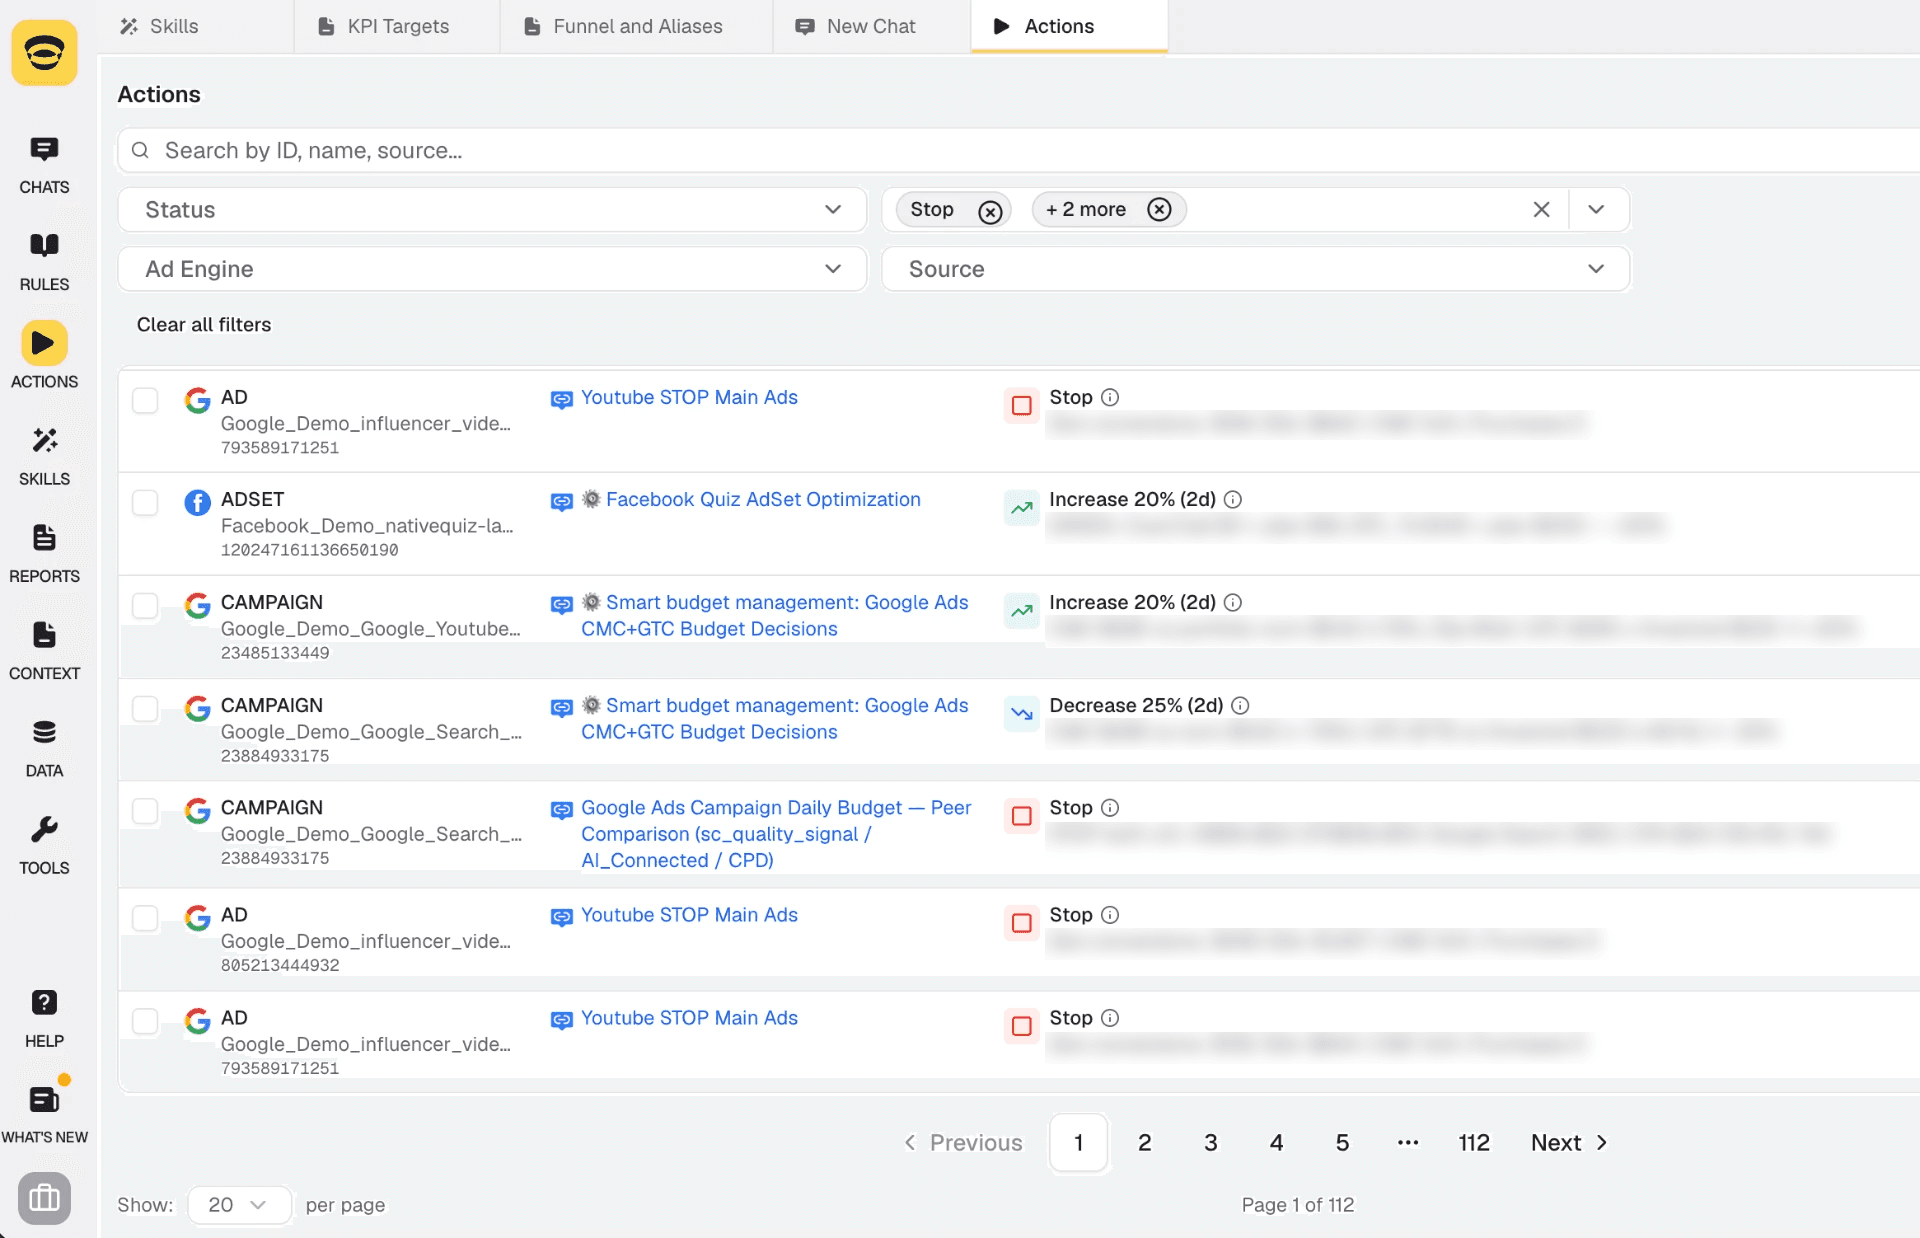This screenshot has height=1238, width=1920.
Task: Click Clear all filters
Action: (x=204, y=324)
